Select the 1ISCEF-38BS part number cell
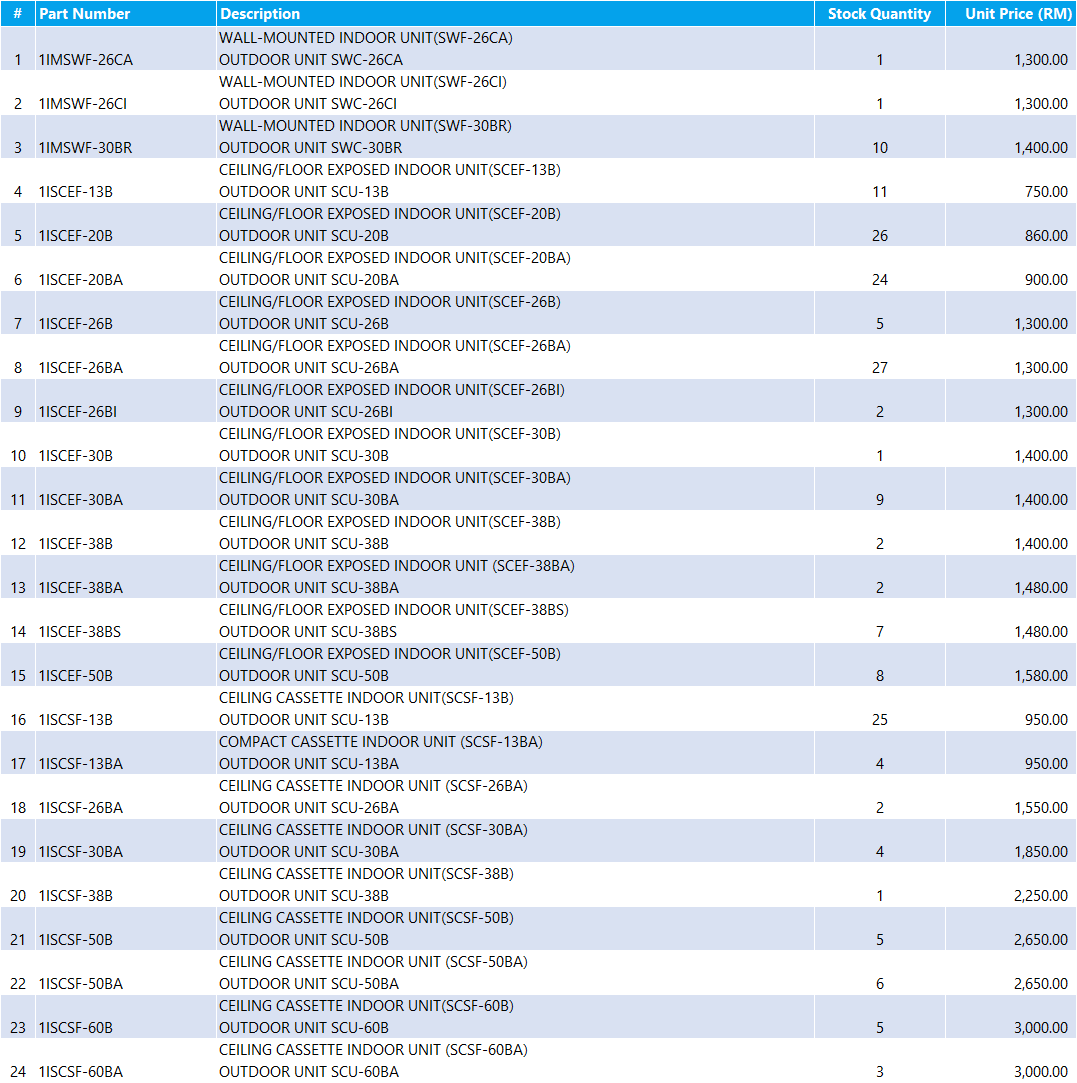 click(x=81, y=632)
